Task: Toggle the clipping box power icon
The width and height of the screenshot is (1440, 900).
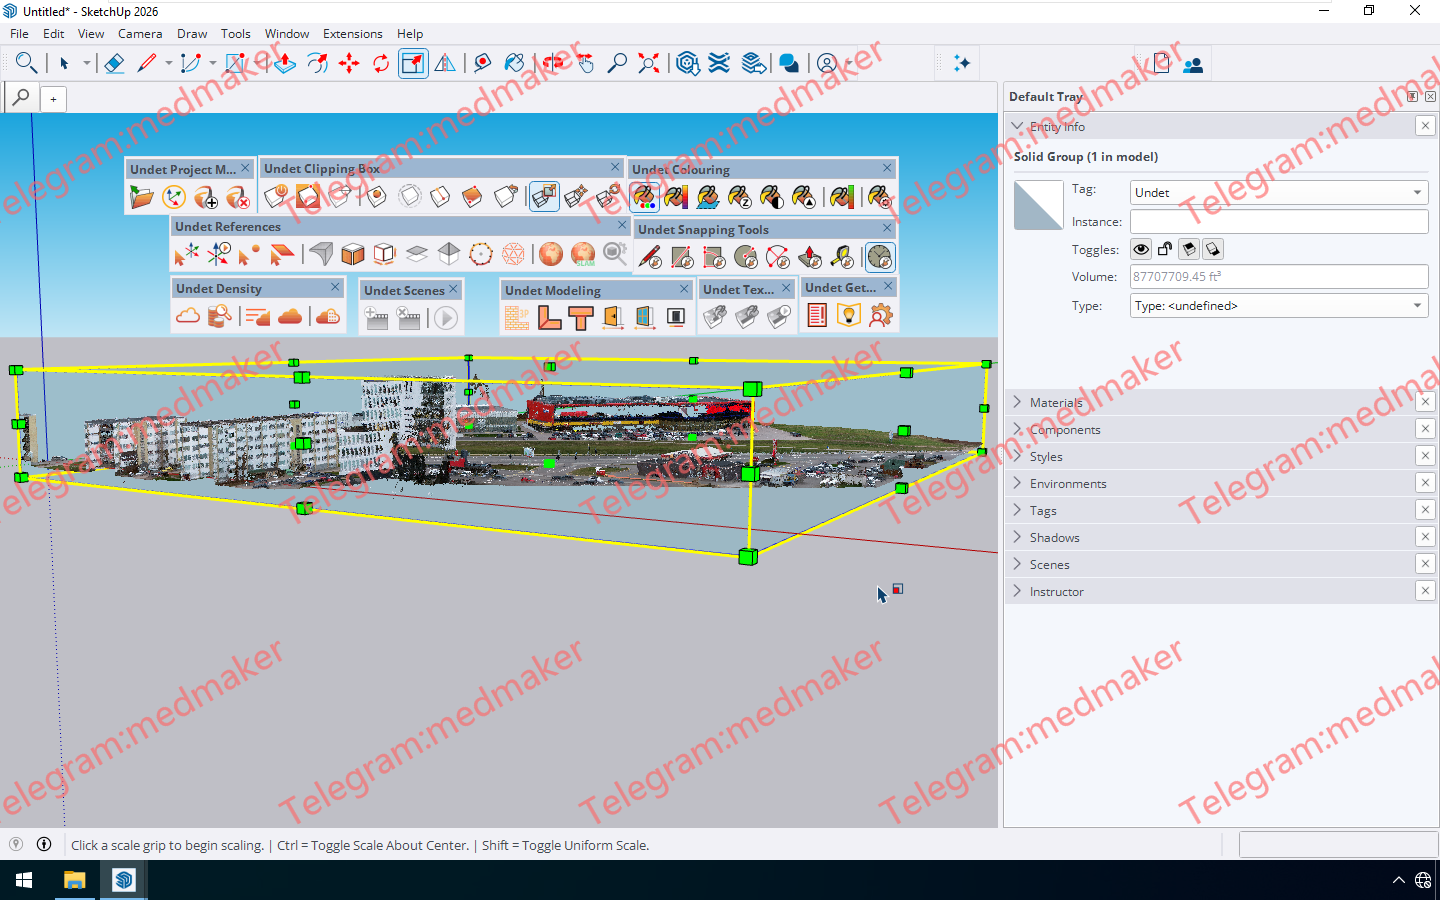Action: click(x=276, y=196)
